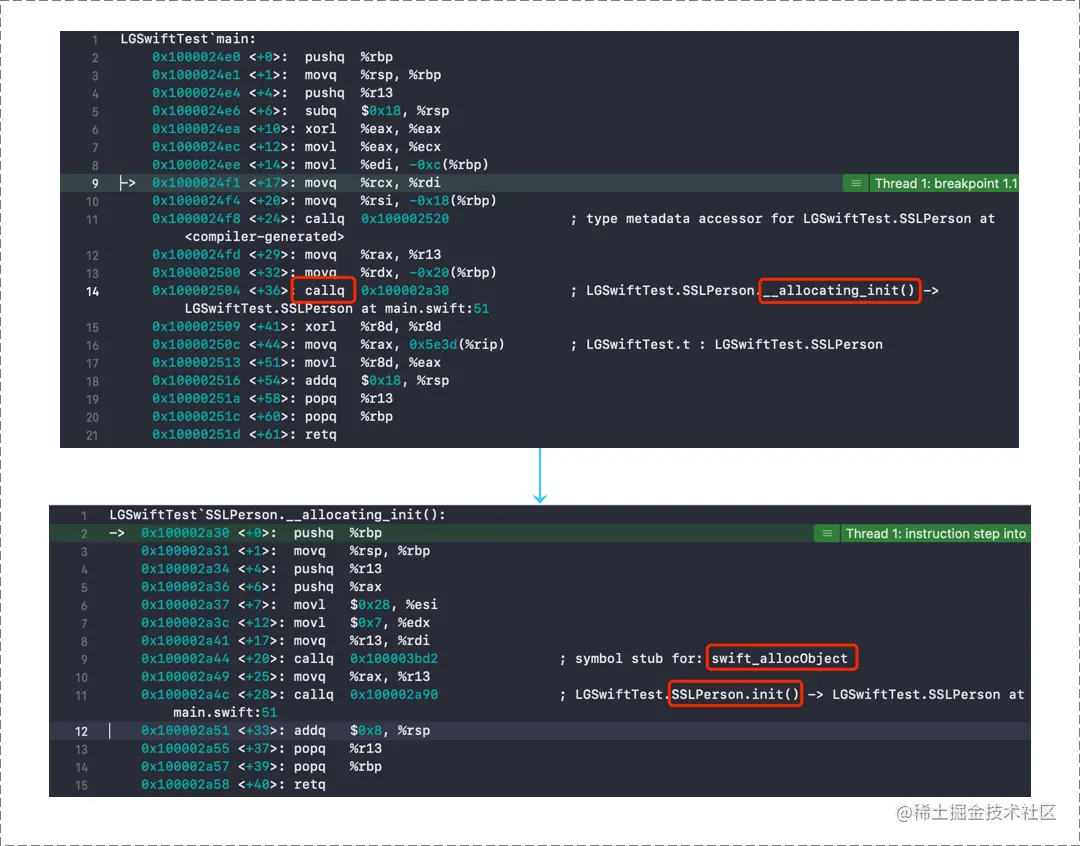Click call target 0x100003bd2
This screenshot has width=1080, height=846.
(393, 658)
